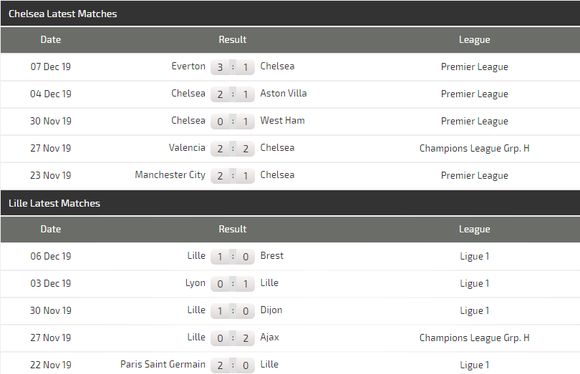Screen dimensions: 580x374
Task: Click the 07 Dec 19 match date
Action: pyautogui.click(x=50, y=67)
